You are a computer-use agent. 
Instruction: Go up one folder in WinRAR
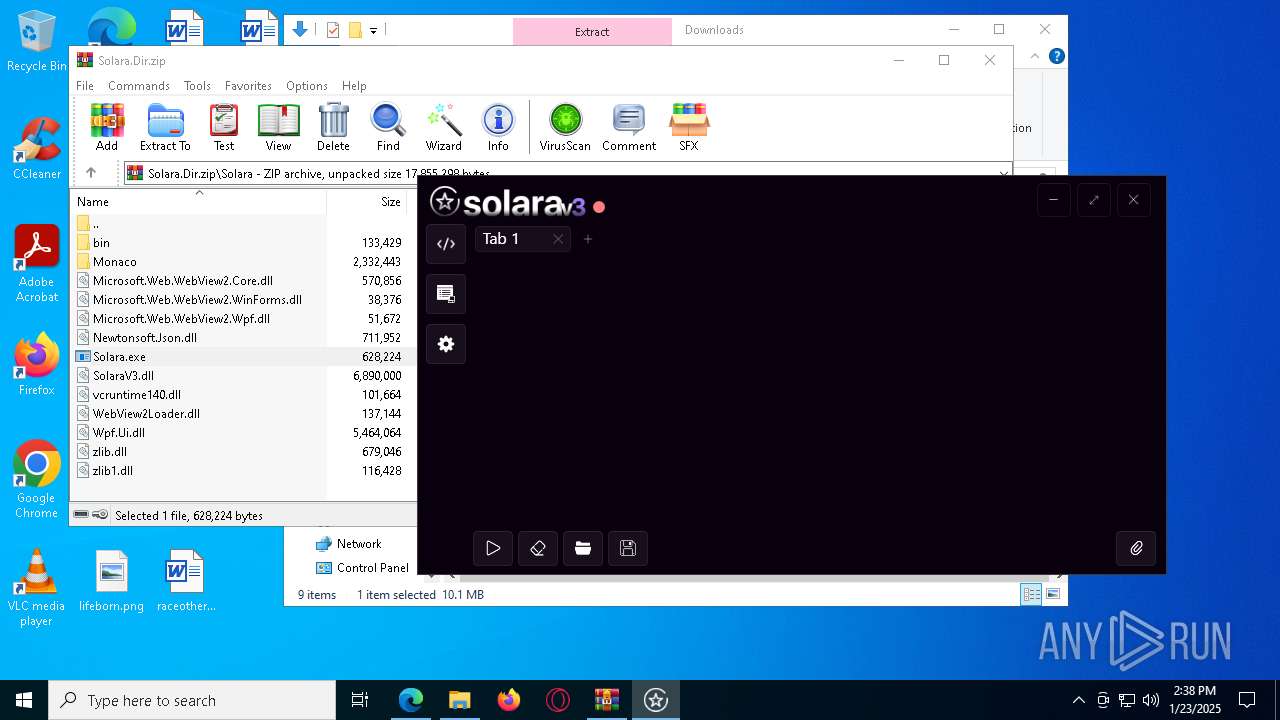91,173
